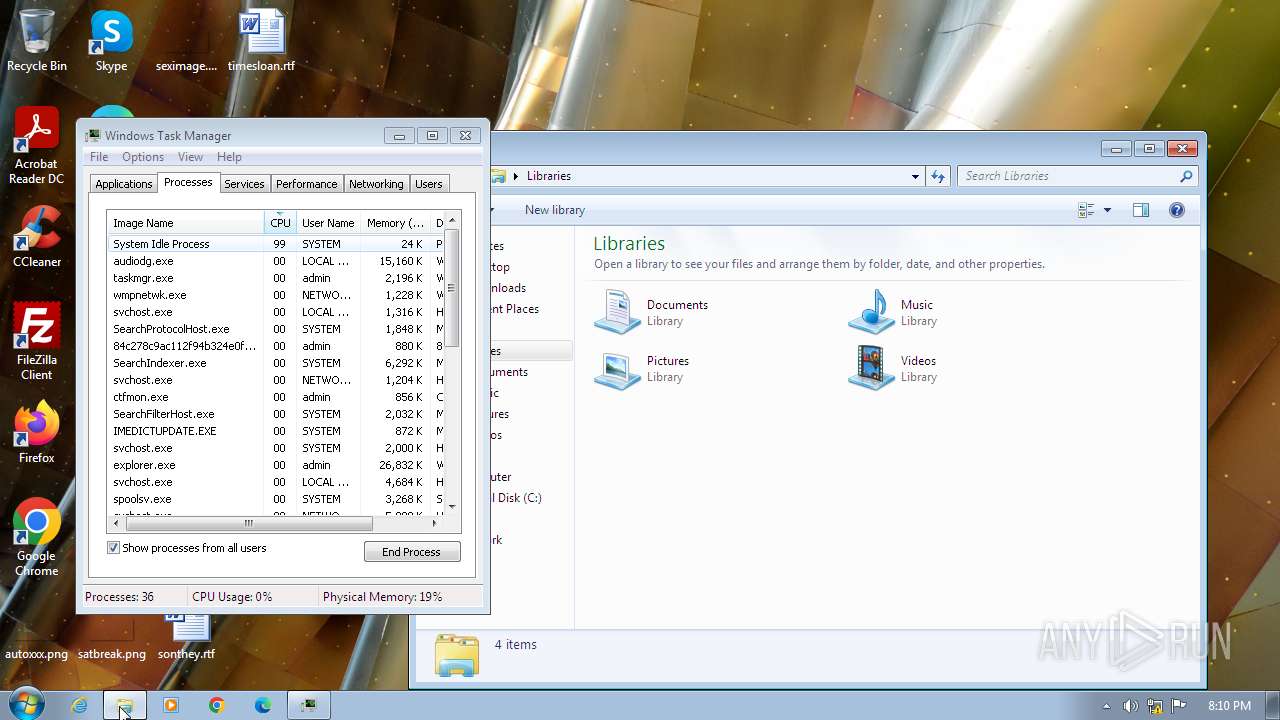Sort by CPU column header
Viewport: 1280px width, 720px height.
click(280, 223)
